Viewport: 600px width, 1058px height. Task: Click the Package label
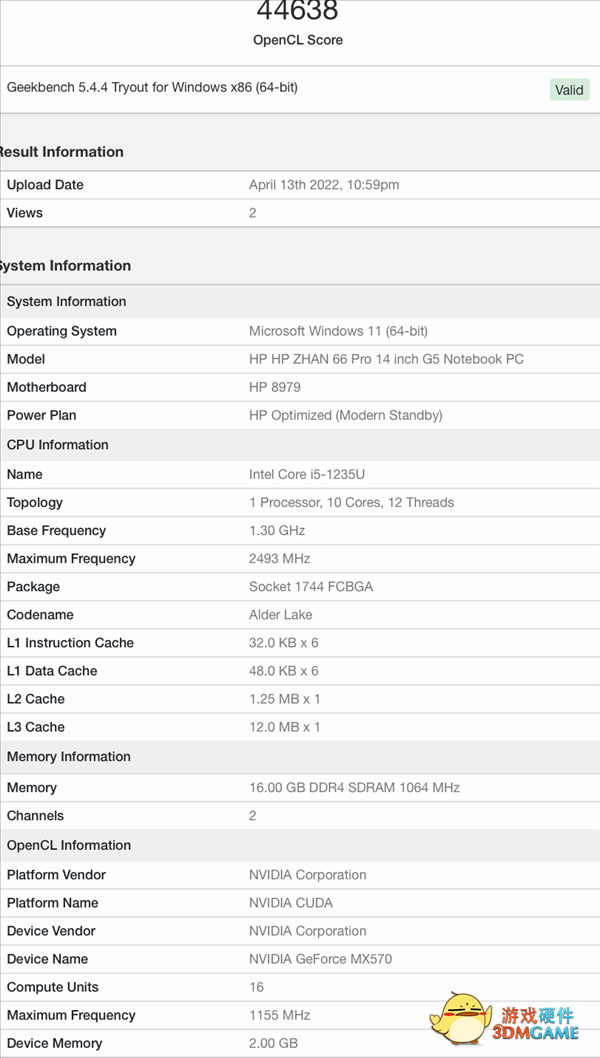pyautogui.click(x=33, y=587)
